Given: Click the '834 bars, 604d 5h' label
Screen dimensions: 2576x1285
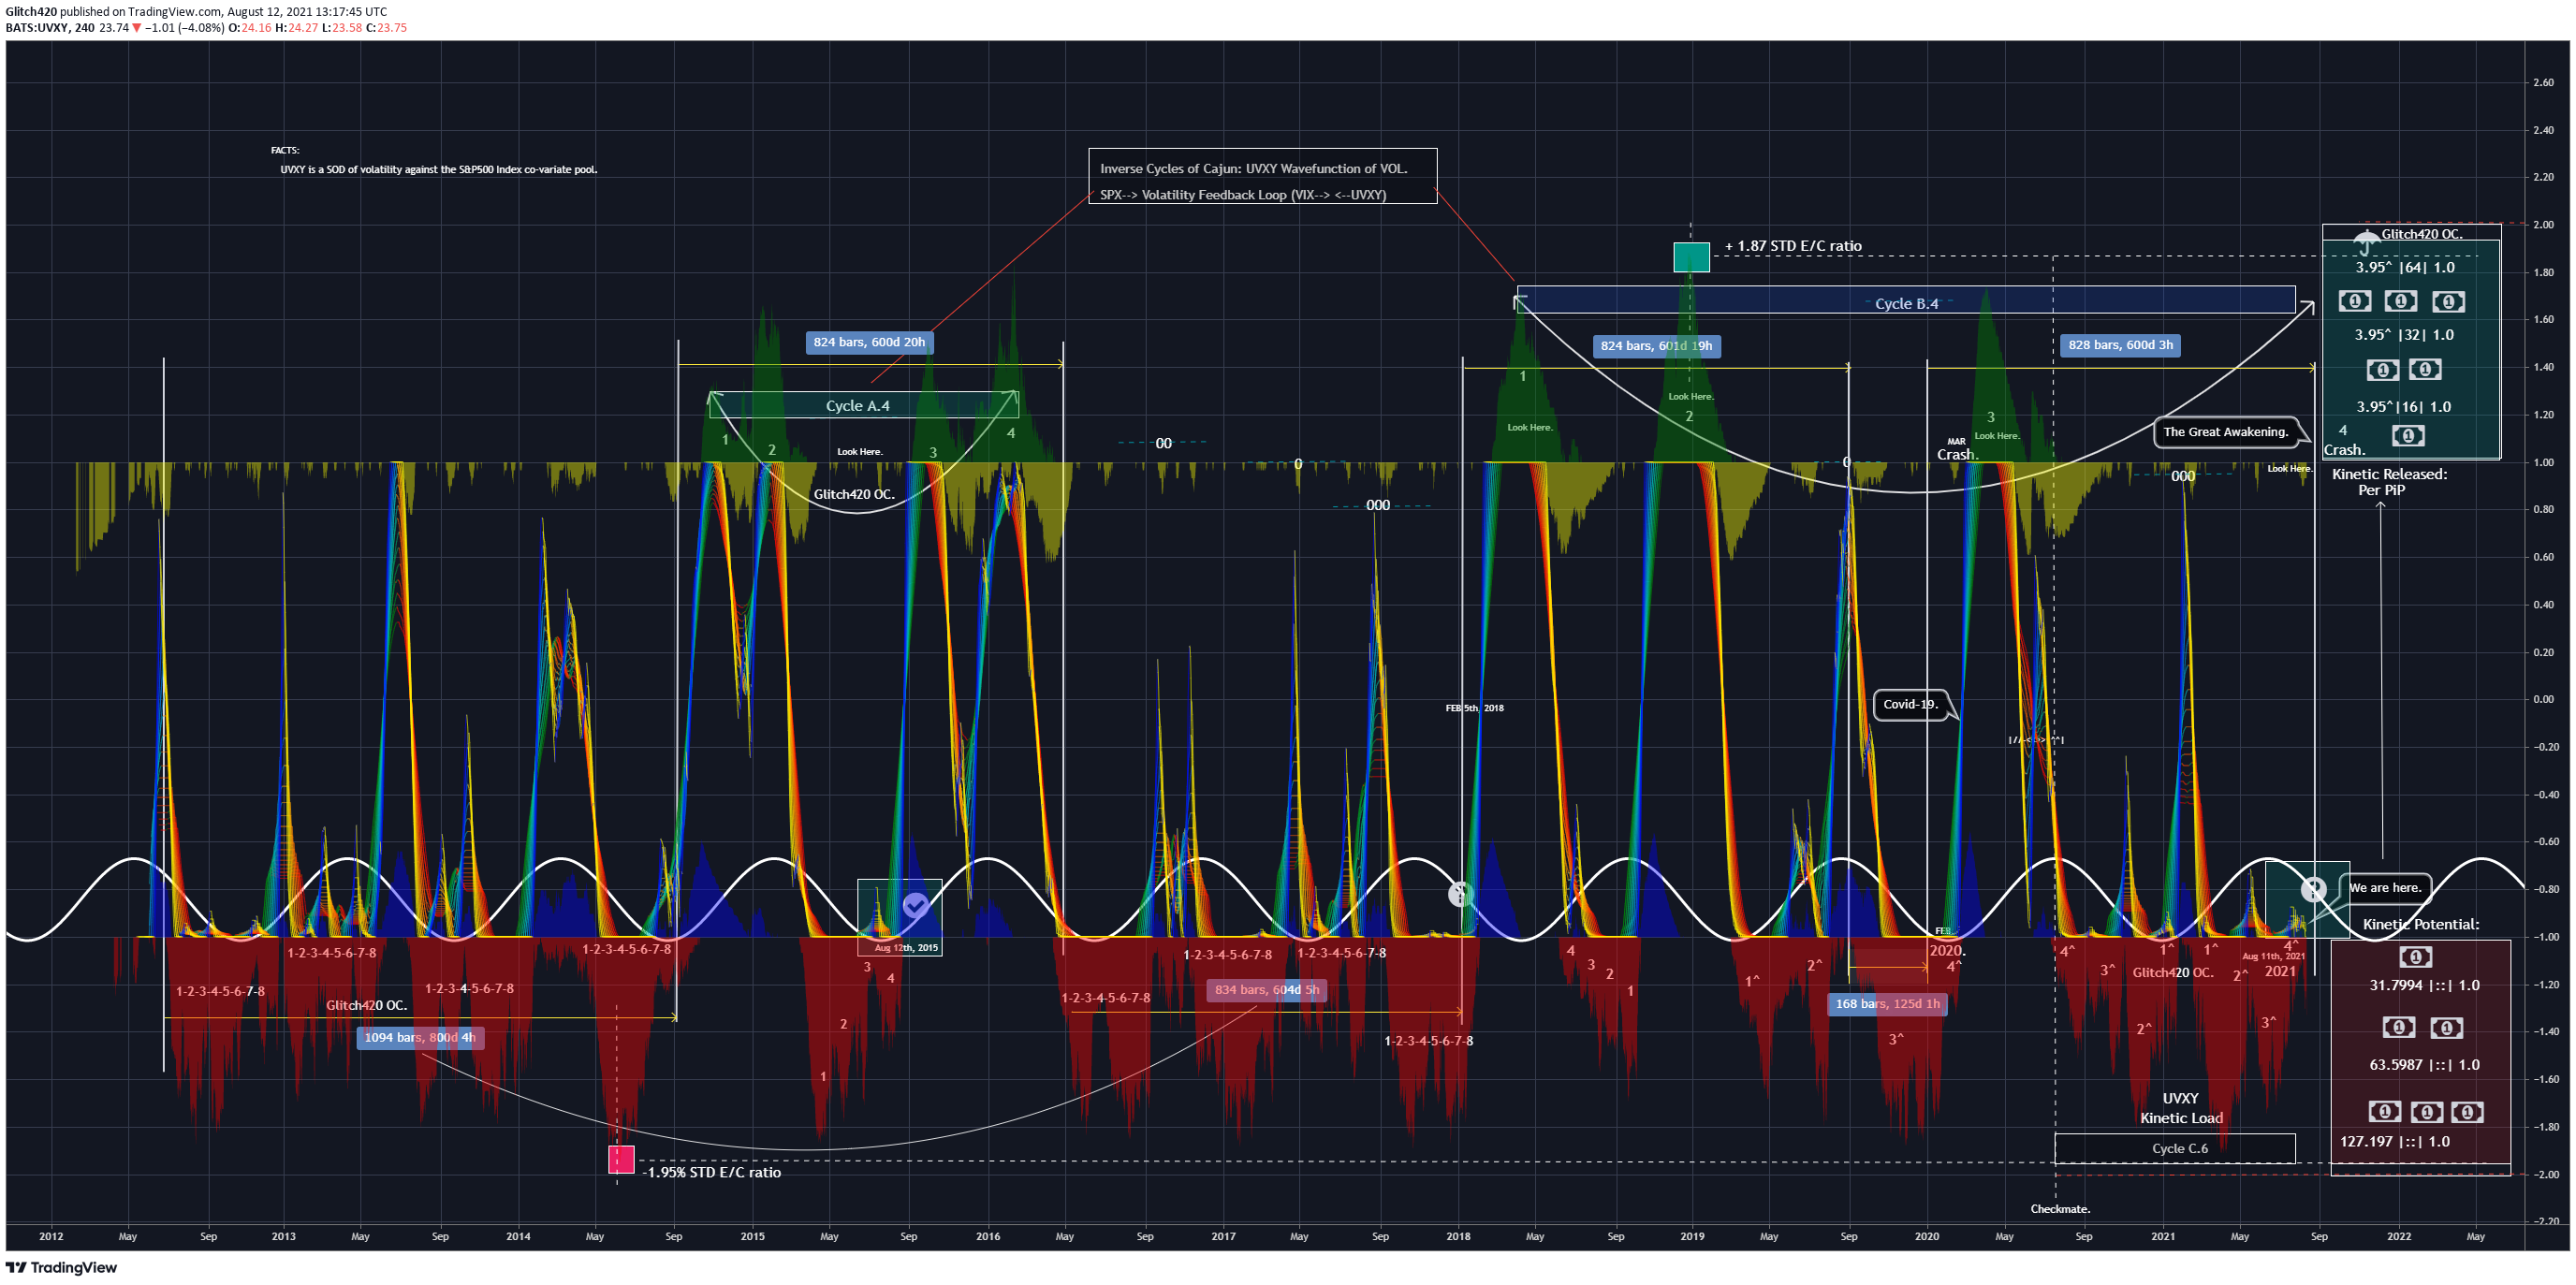Looking at the screenshot, I should (x=1267, y=989).
